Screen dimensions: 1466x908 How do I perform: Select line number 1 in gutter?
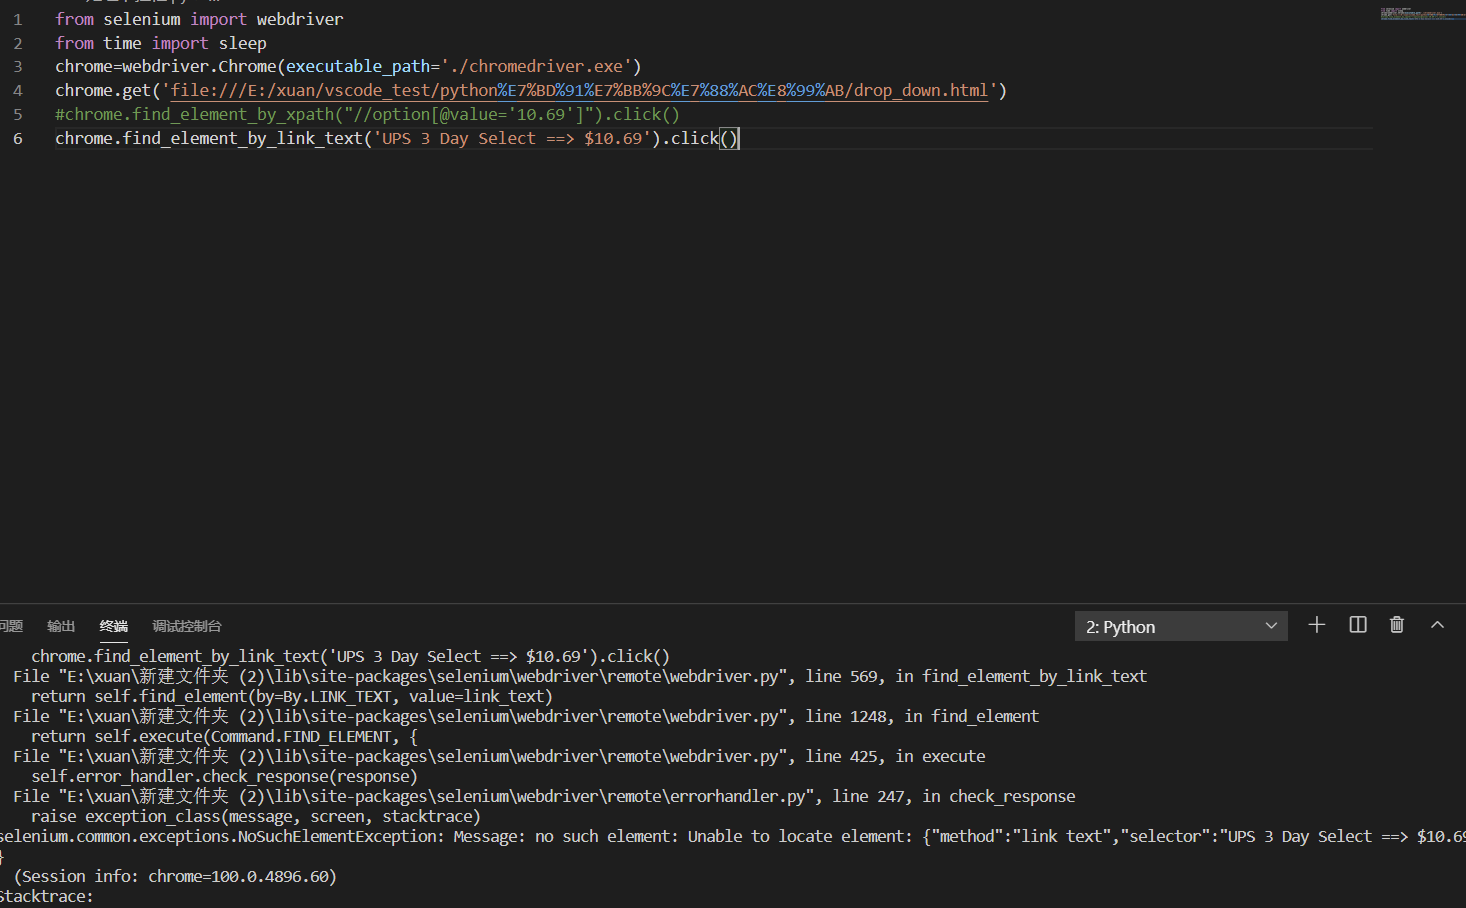click(18, 19)
